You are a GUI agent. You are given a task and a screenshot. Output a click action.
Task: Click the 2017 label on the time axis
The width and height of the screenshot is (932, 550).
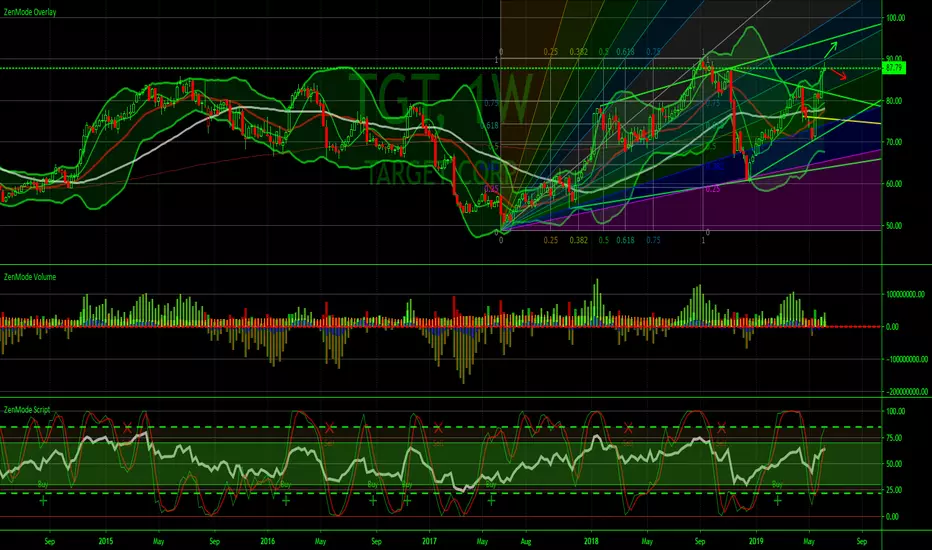(x=429, y=541)
